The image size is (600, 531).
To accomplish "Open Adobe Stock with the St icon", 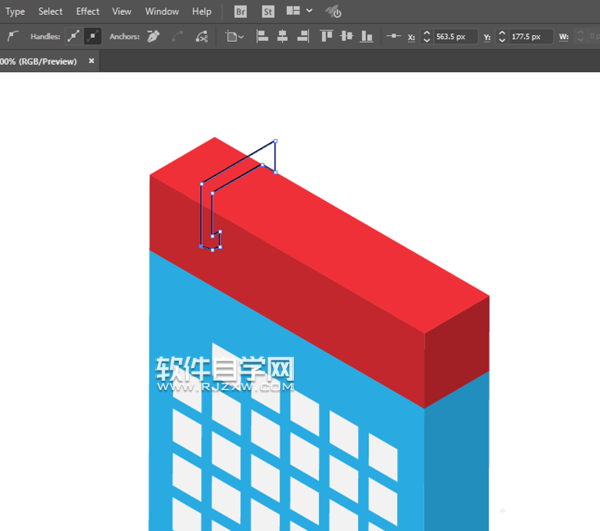I will [x=268, y=12].
